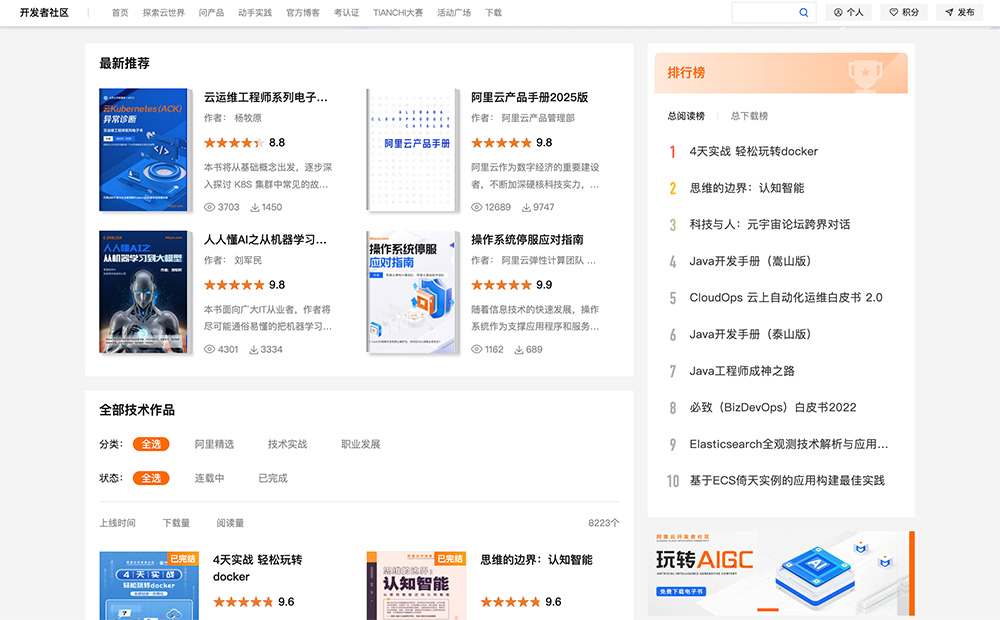This screenshot has height=620, width=1000.
Task: Open 操作系统停服应对指南 book cover
Action: click(x=413, y=292)
